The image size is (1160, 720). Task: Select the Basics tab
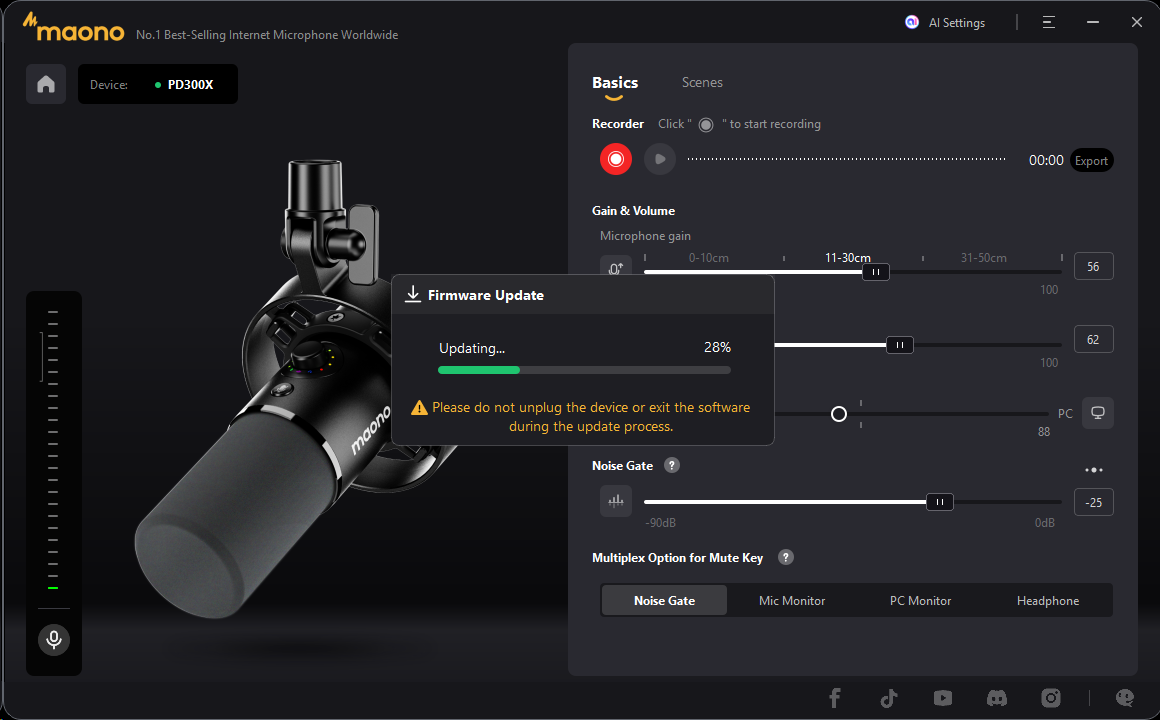pos(615,83)
